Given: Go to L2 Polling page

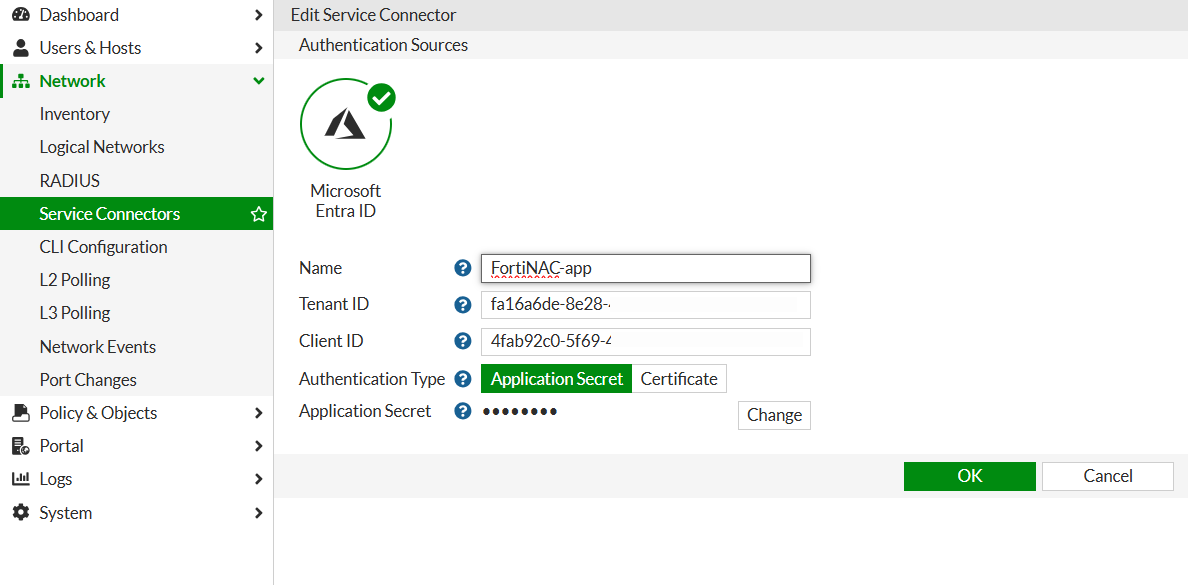Looking at the screenshot, I should [x=75, y=280].
